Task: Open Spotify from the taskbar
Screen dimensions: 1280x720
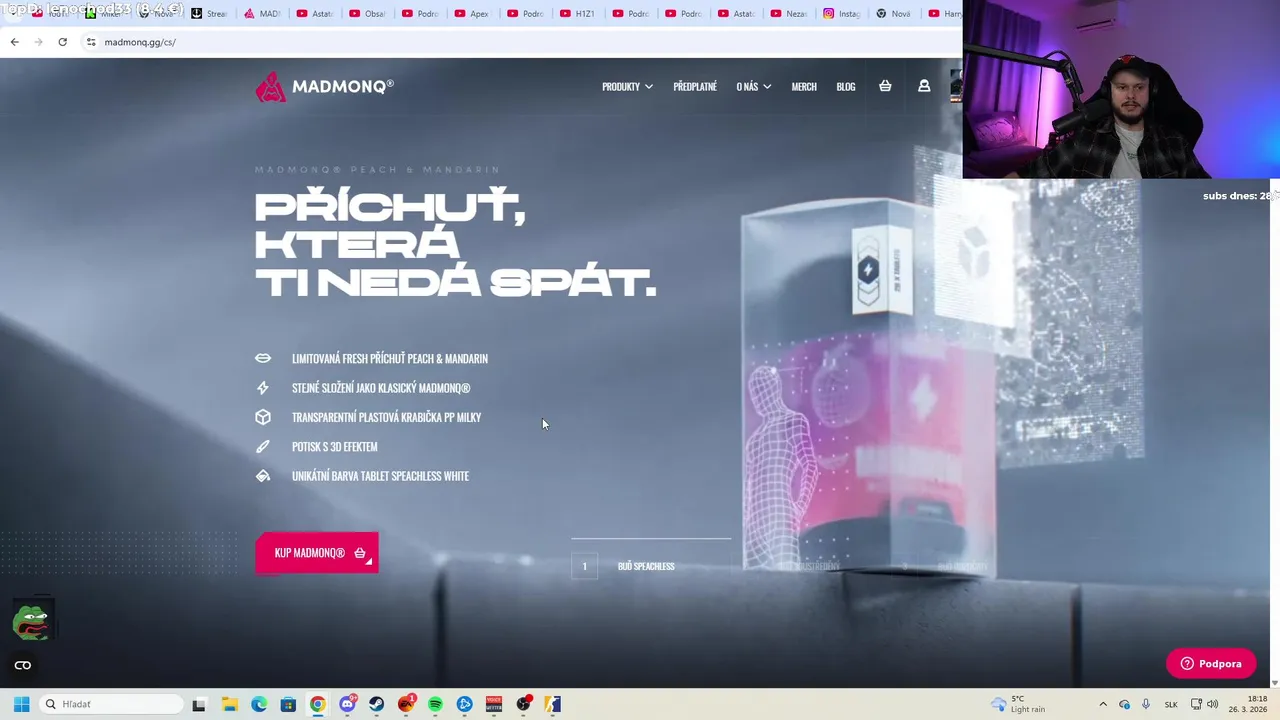Action: pos(435,704)
